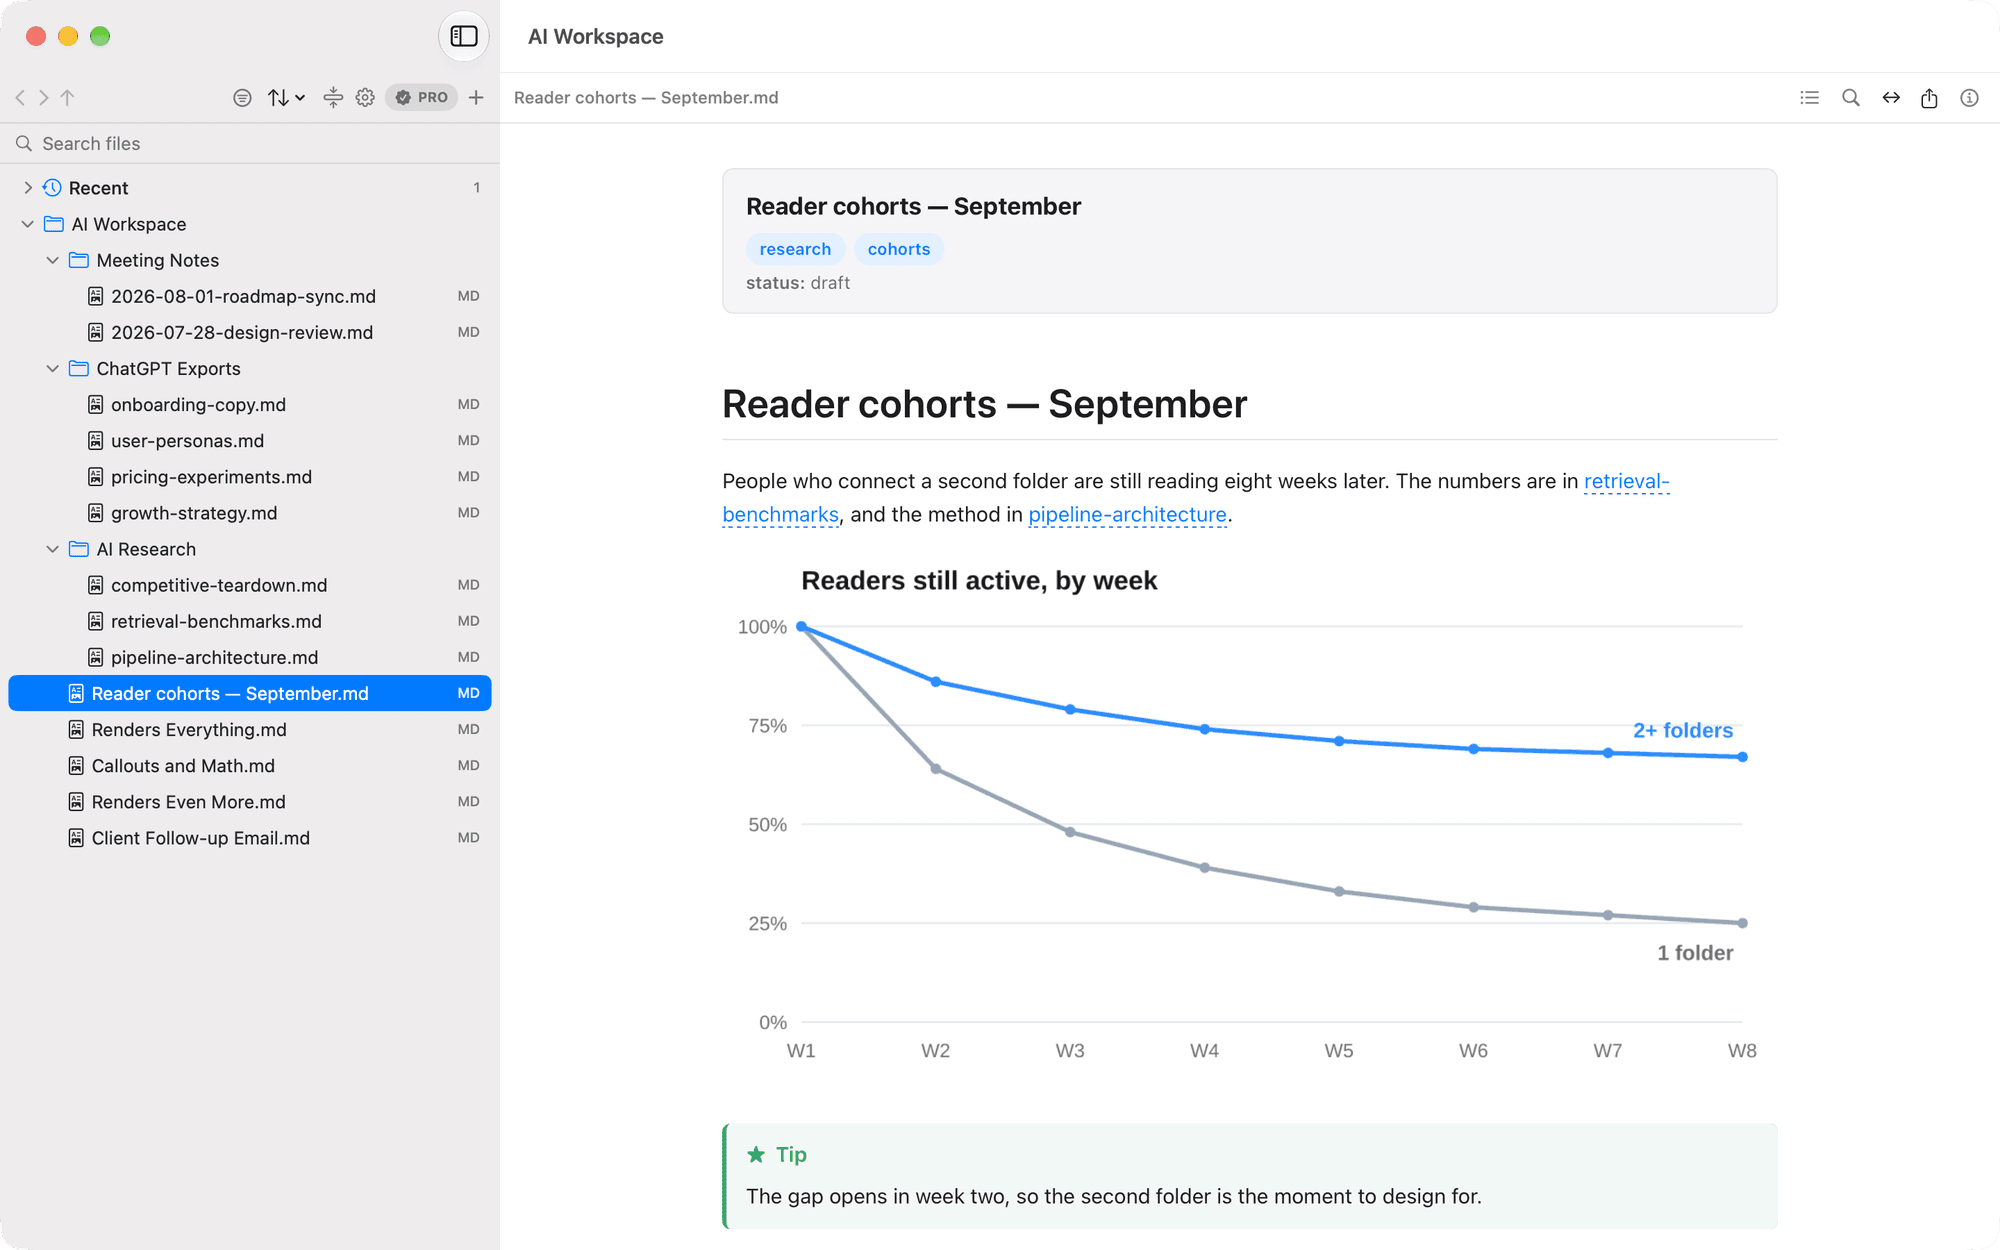Collapse the Meeting Notes folder

[x=53, y=260]
